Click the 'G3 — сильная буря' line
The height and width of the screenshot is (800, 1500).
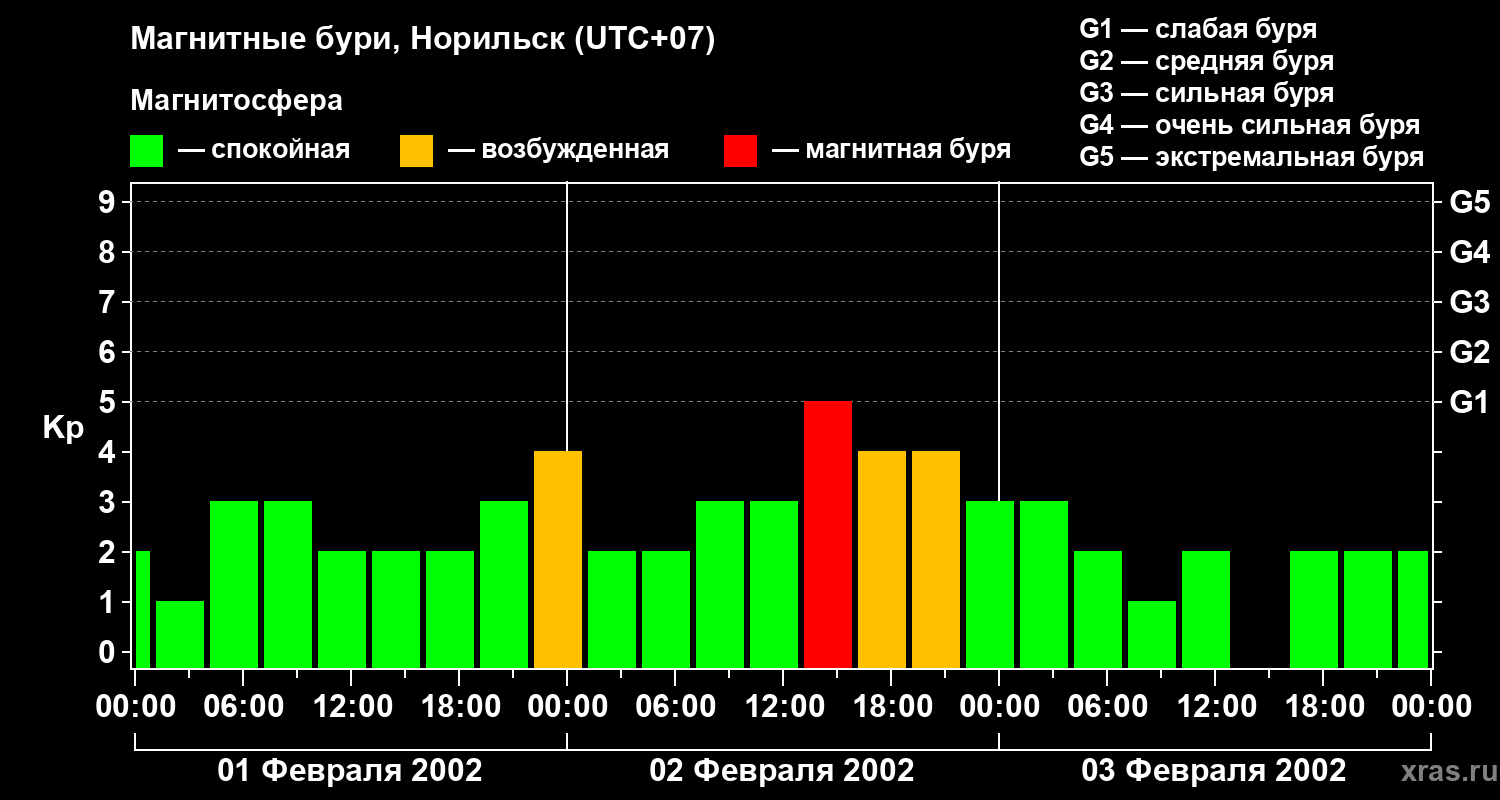point(1207,93)
